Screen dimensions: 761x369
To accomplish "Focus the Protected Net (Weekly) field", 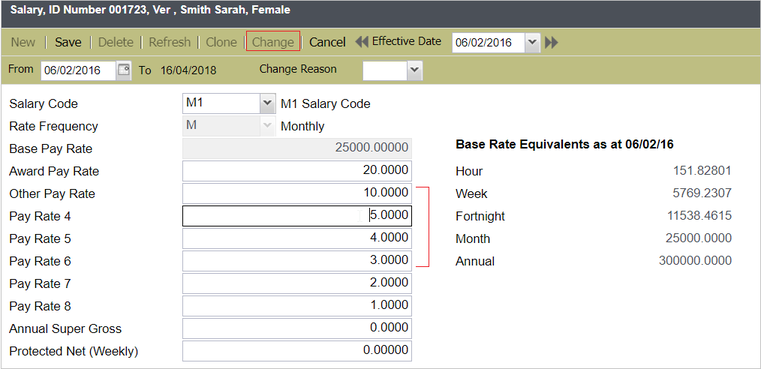I will tap(297, 351).
